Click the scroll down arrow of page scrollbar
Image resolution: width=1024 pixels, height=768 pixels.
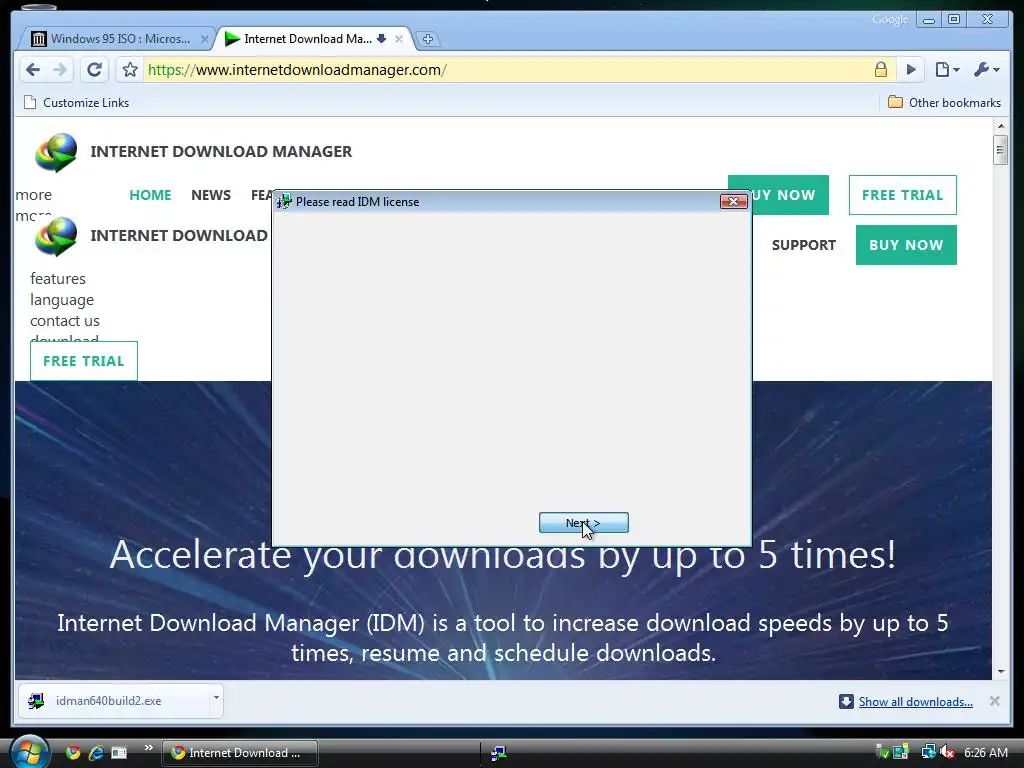tap(1000, 671)
